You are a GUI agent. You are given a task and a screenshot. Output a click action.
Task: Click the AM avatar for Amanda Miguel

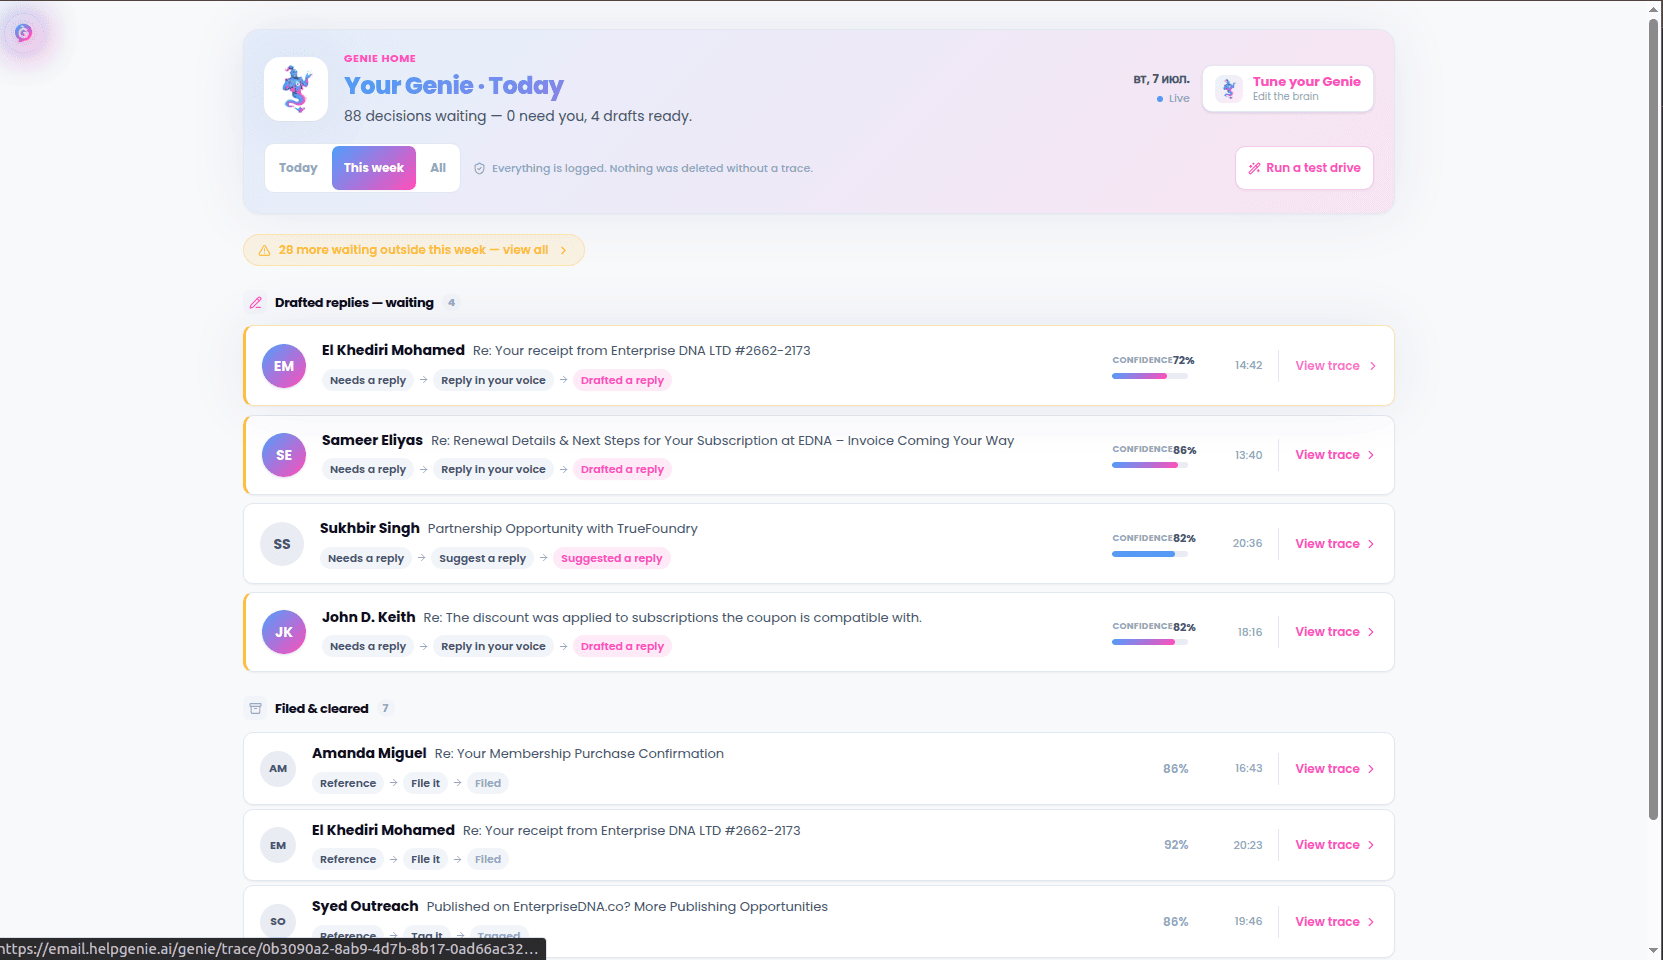tap(278, 769)
